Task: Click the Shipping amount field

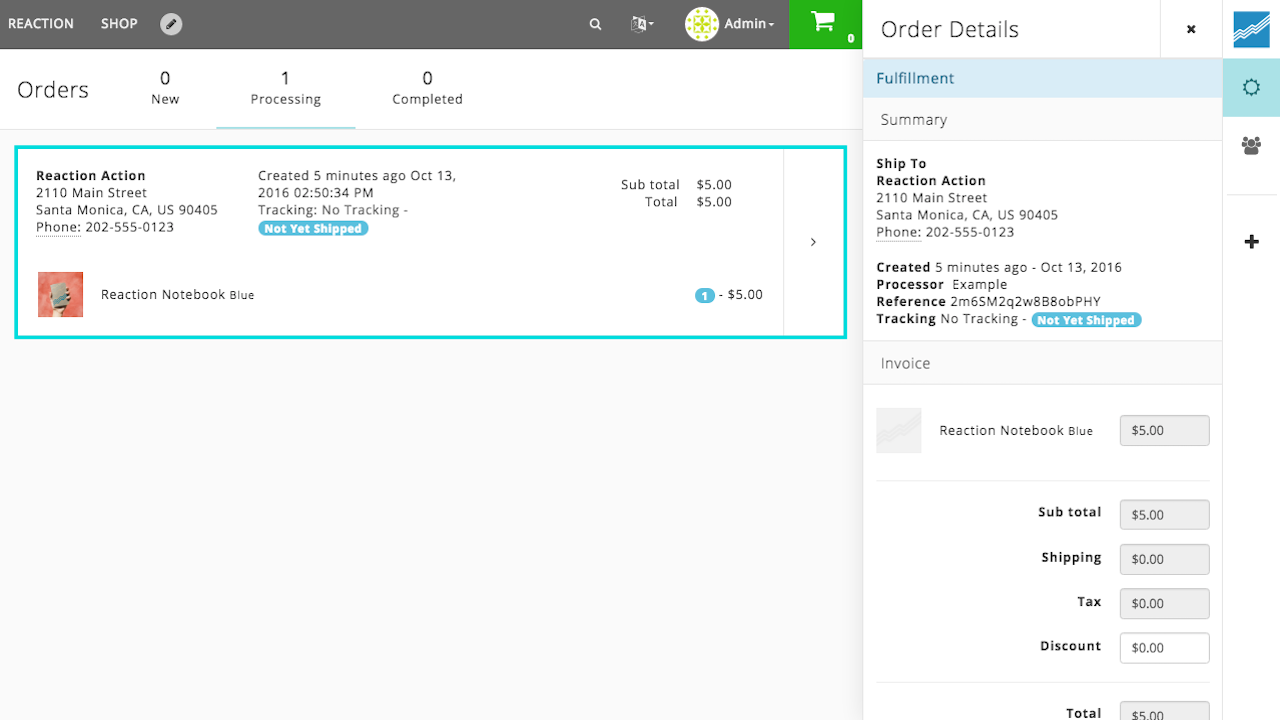Action: coord(1164,559)
